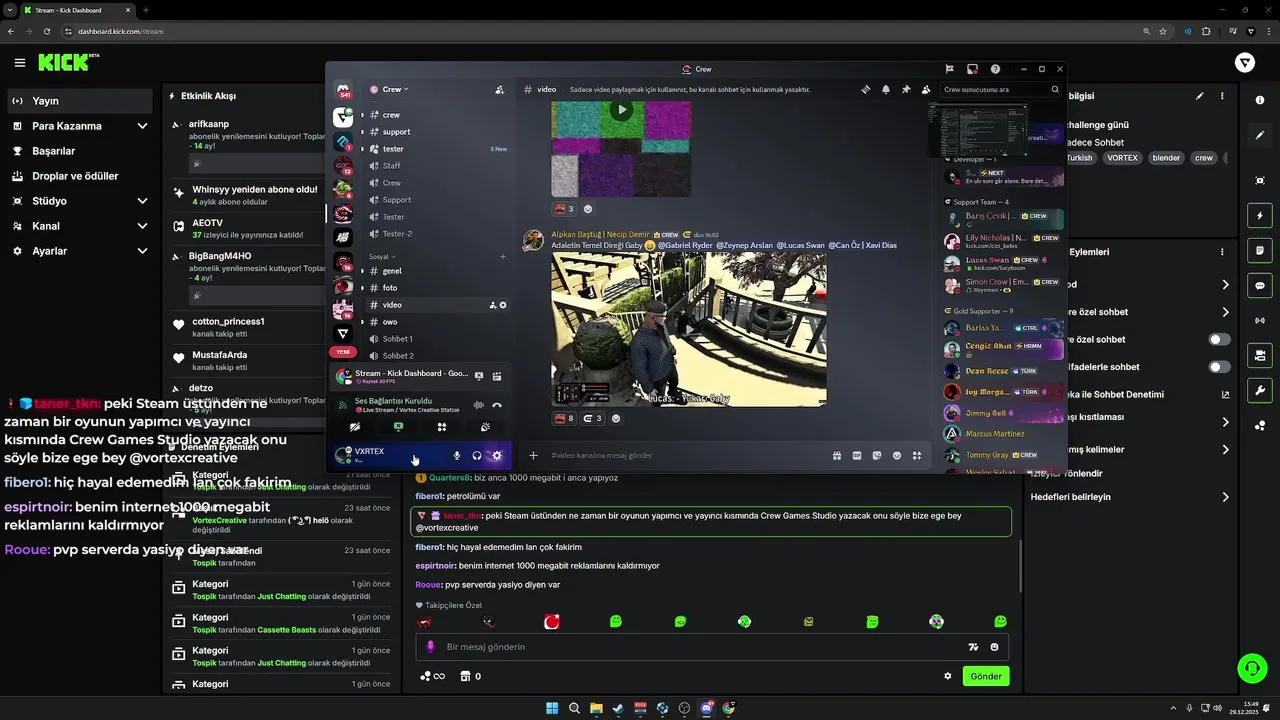1280x720 pixels.
Task: Open the Discord sticker picker
Action: click(x=877, y=455)
